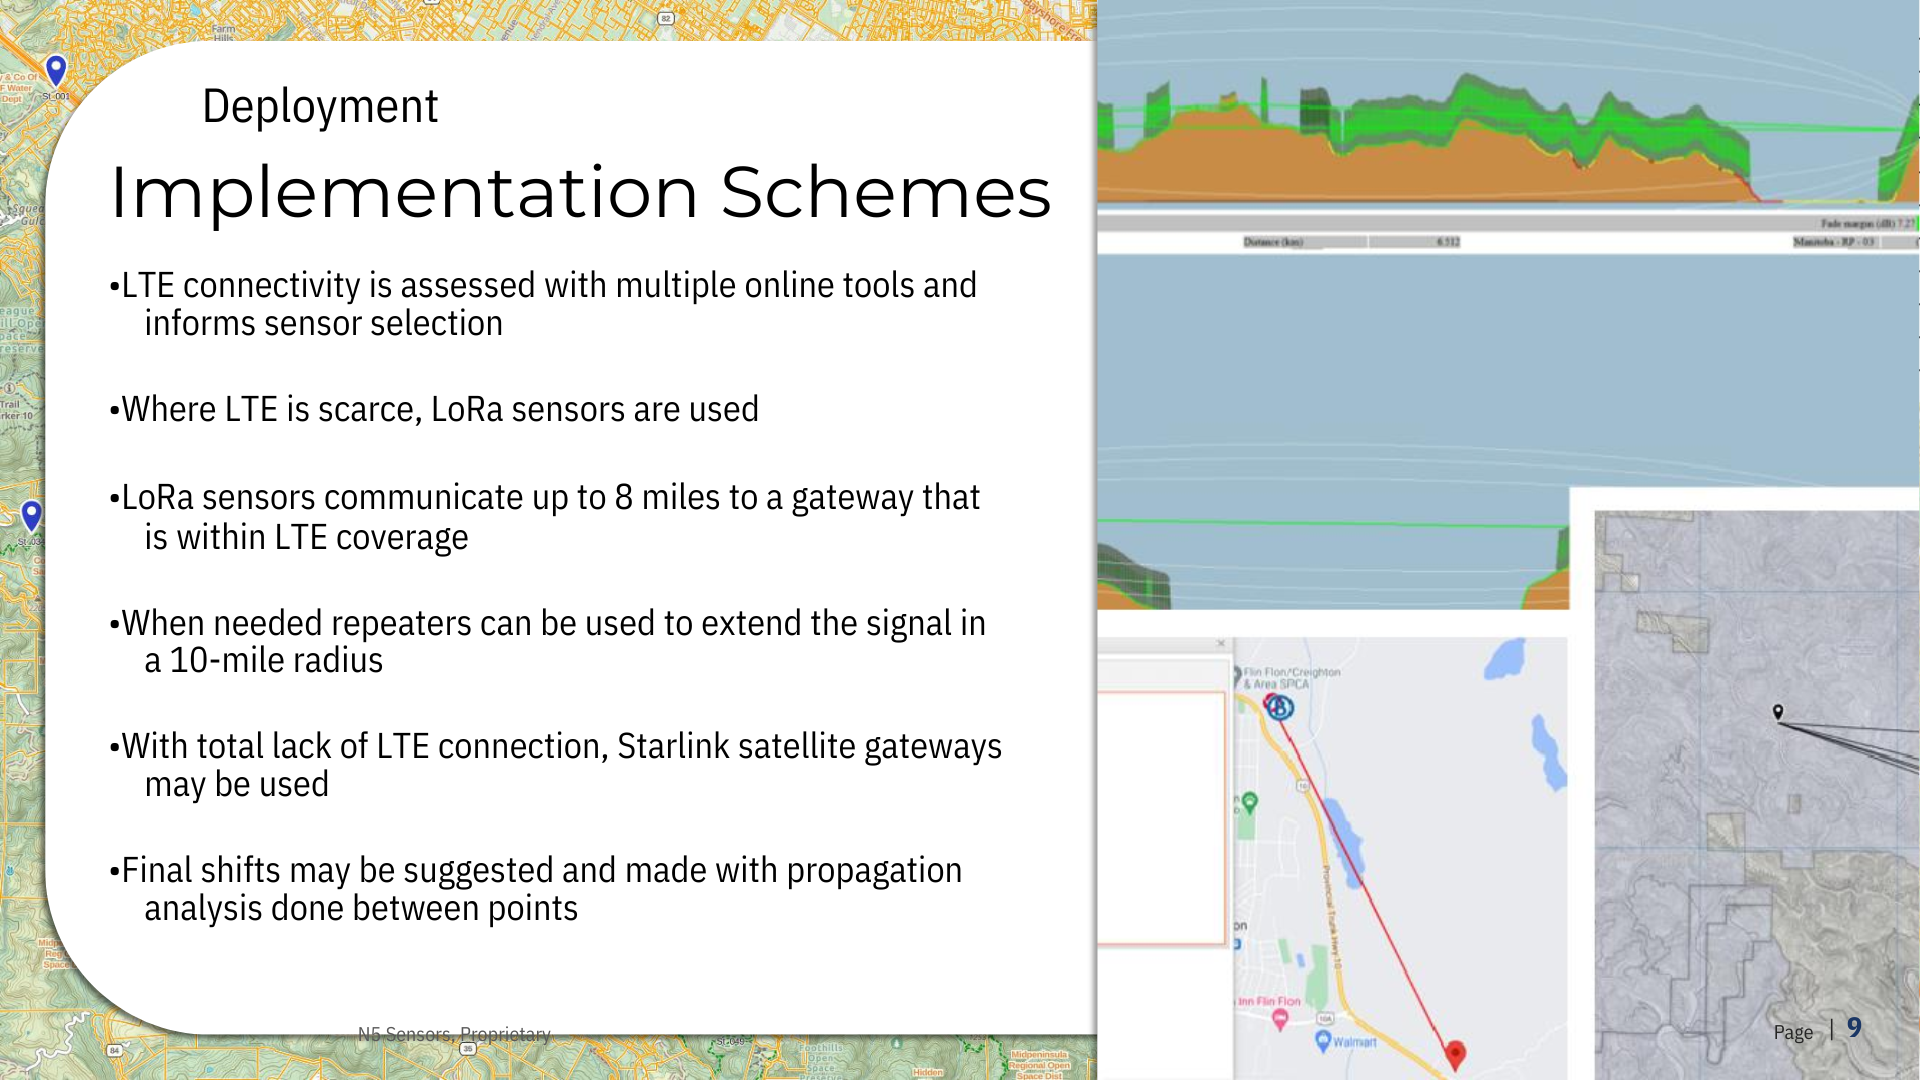Click the Distance (km) field
1920x1080 pixels.
1273,242
